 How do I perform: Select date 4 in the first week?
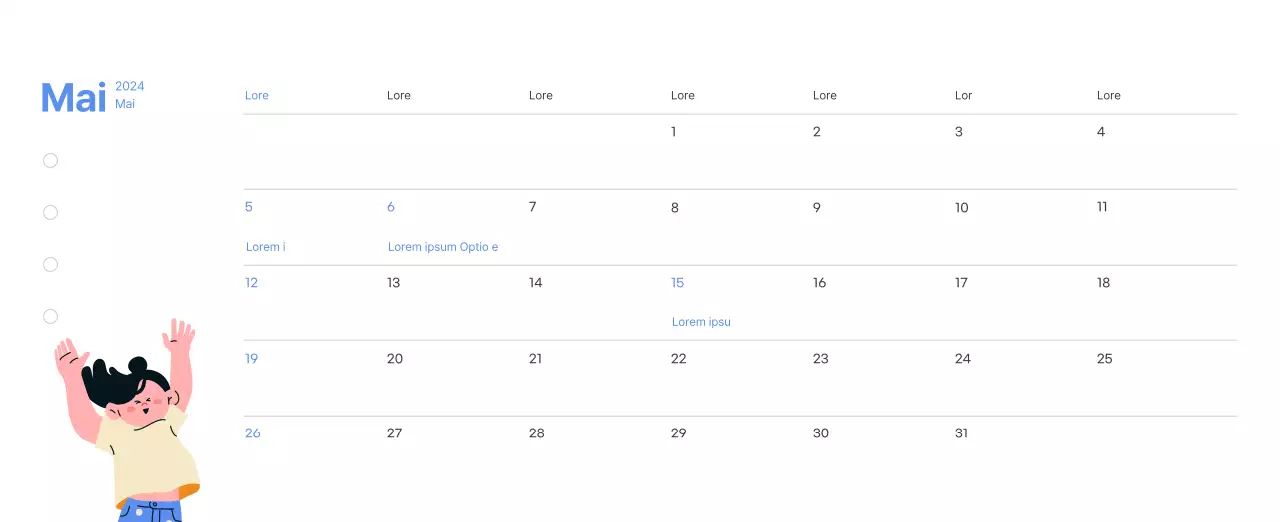1101,132
